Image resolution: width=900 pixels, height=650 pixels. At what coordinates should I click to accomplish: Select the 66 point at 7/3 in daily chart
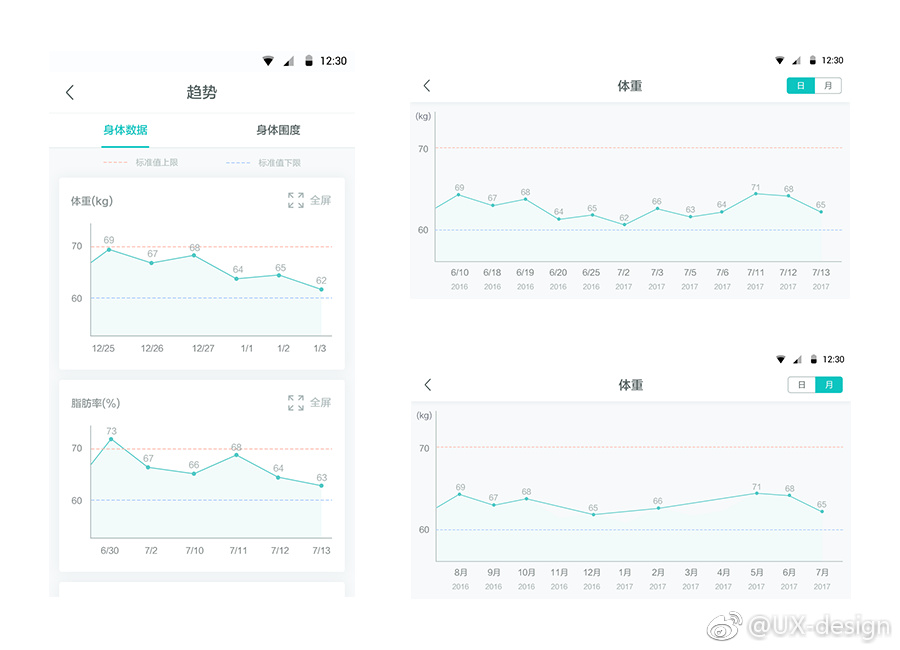[657, 209]
